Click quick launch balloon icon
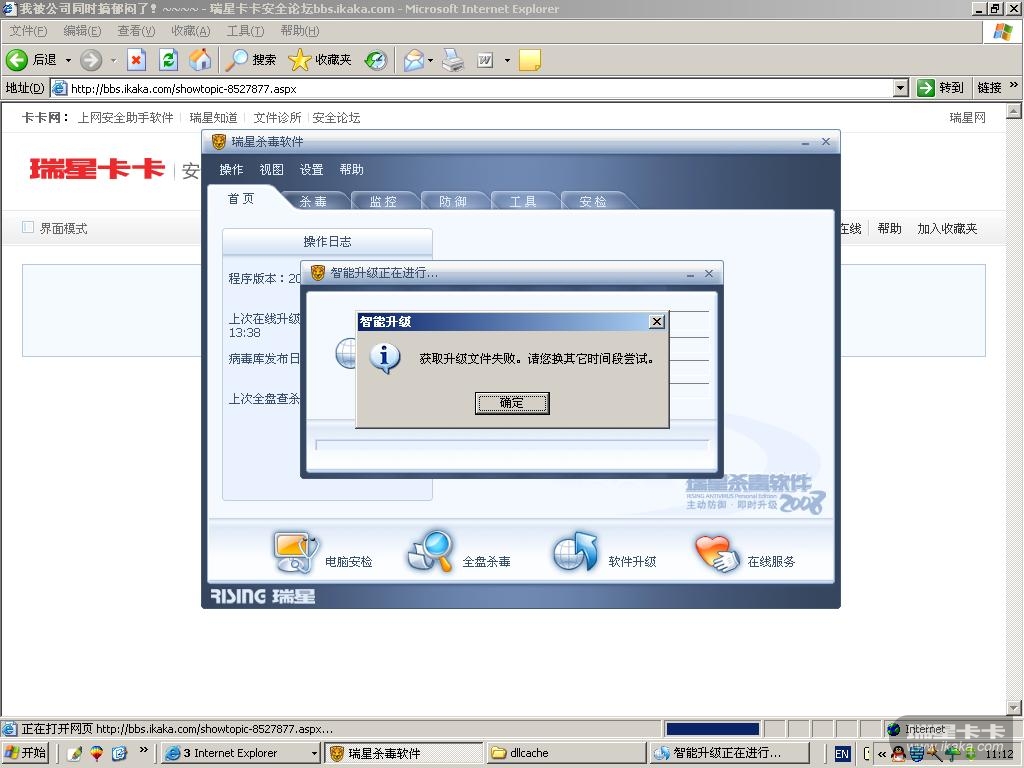 tap(97, 753)
